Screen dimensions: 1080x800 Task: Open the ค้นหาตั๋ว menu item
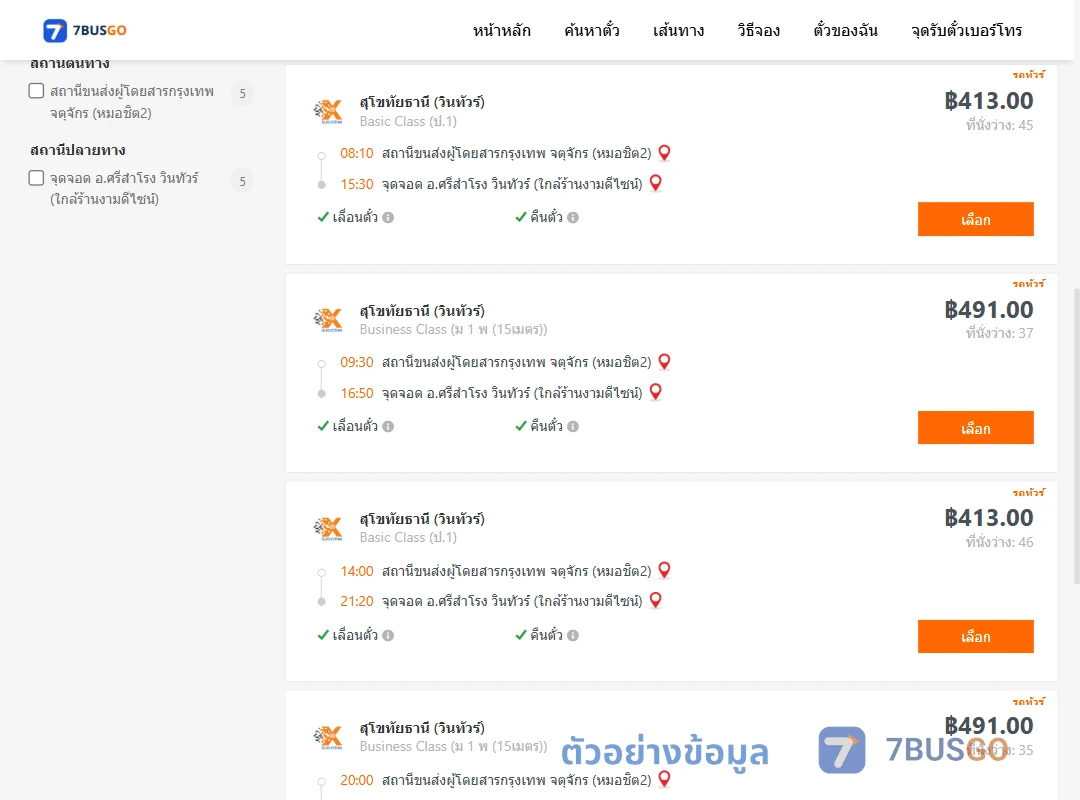592,30
